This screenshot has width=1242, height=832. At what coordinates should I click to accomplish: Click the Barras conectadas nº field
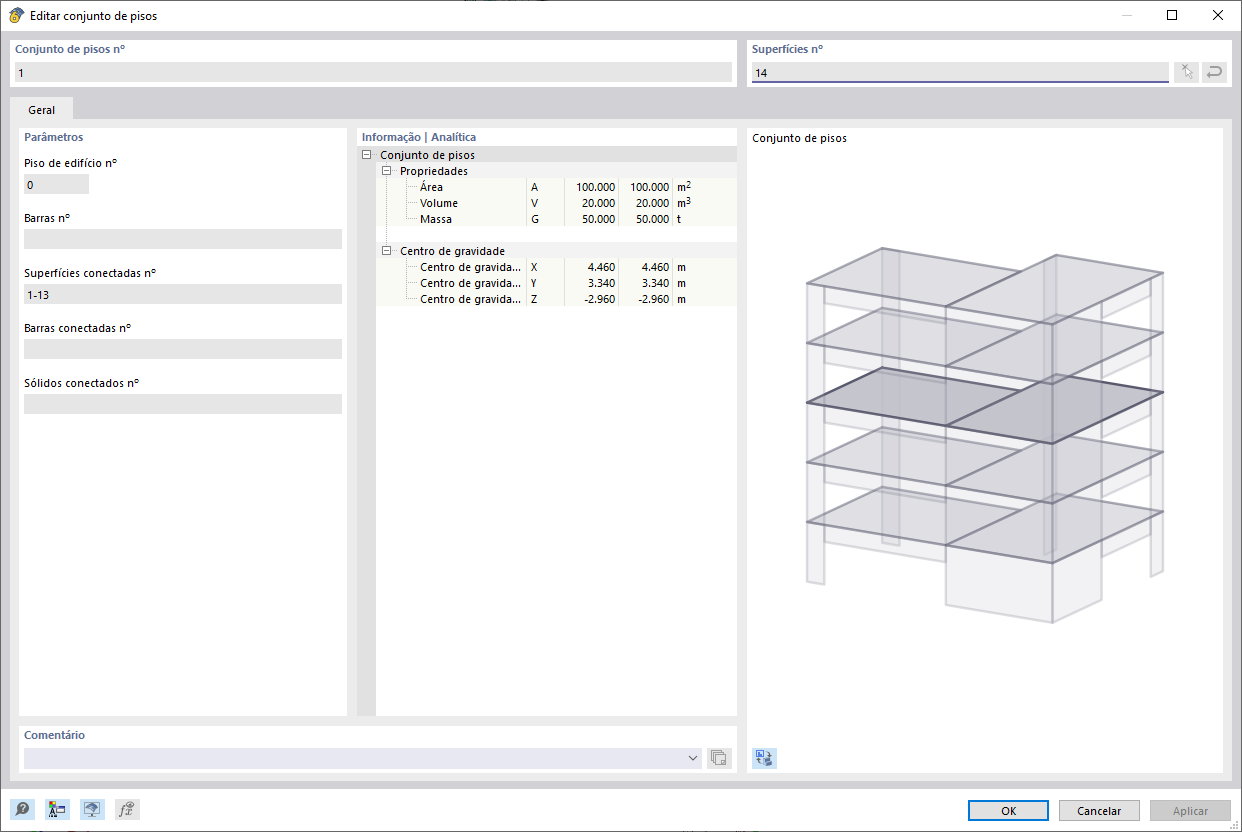click(183, 349)
